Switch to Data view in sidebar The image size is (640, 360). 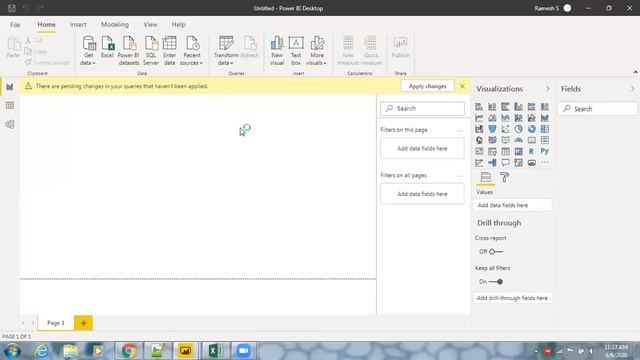click(10, 105)
